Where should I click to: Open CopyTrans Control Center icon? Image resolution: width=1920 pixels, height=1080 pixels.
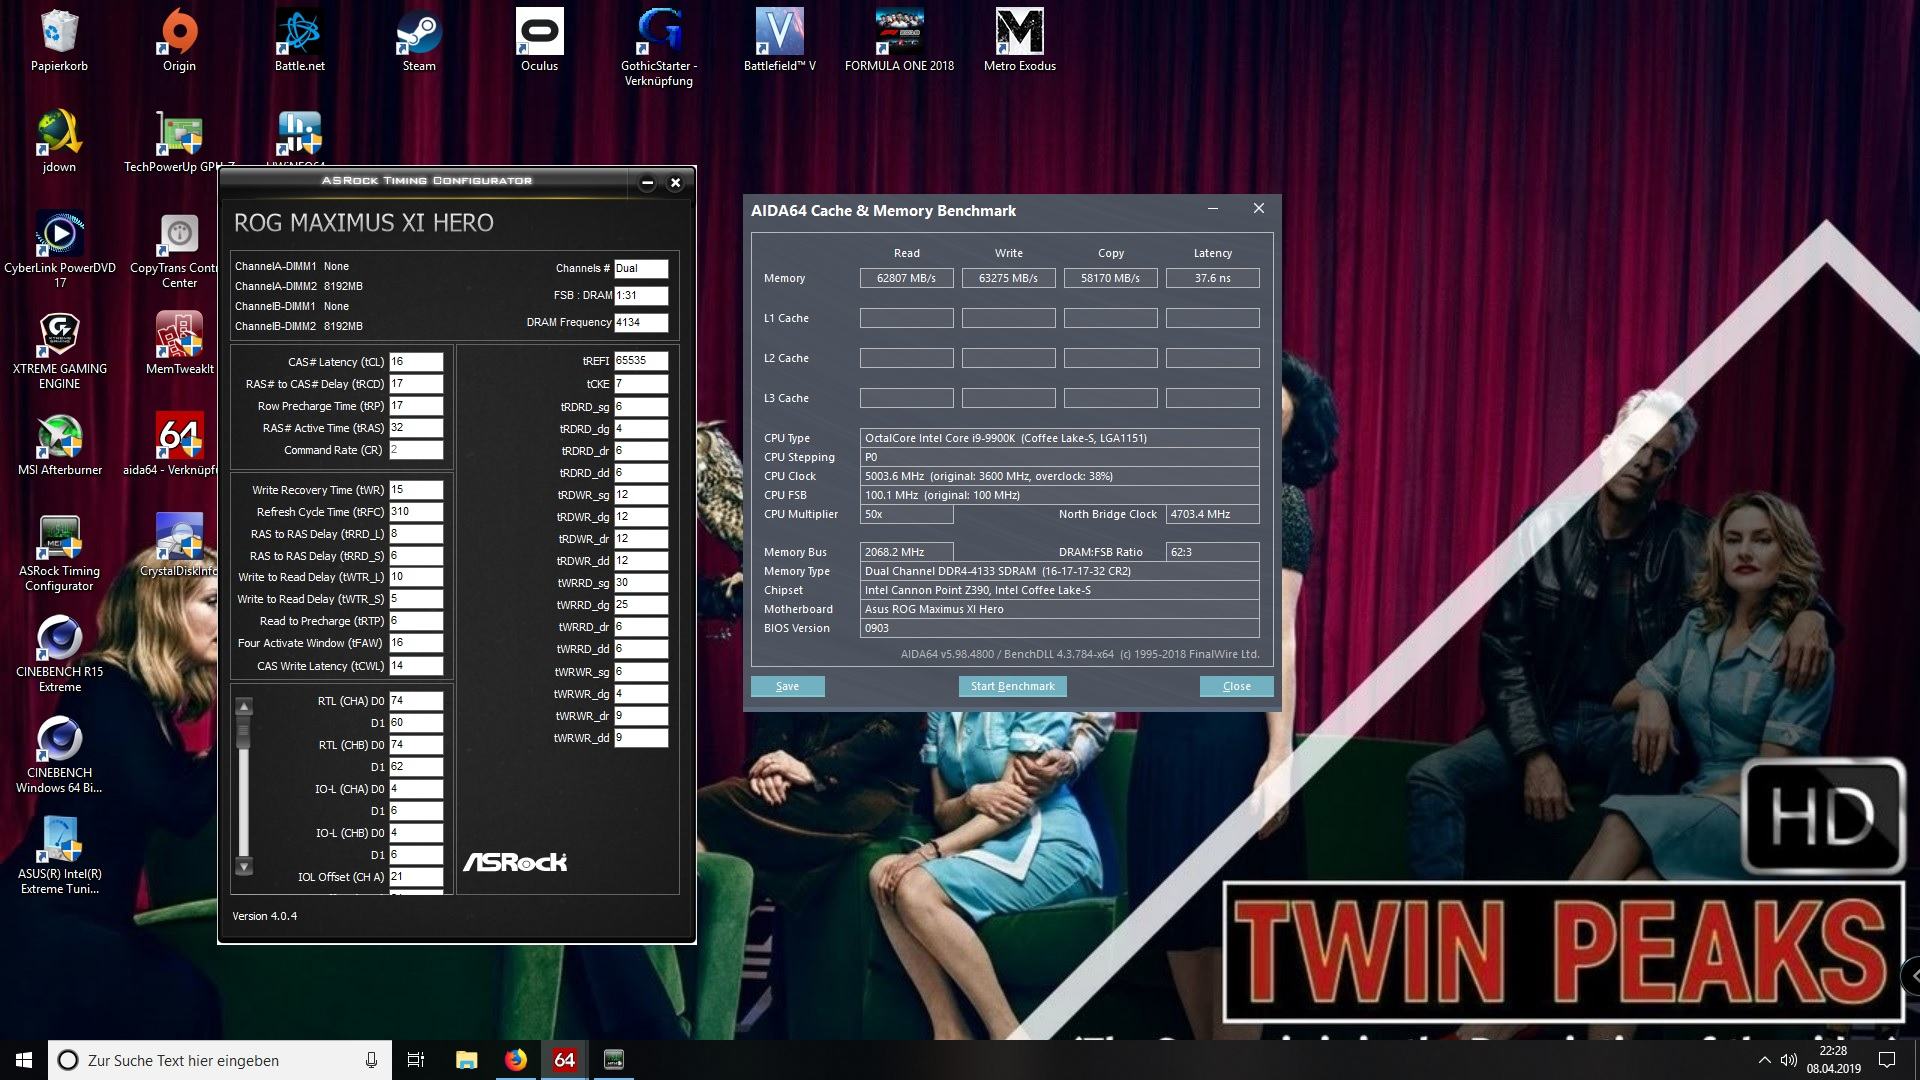coord(179,249)
